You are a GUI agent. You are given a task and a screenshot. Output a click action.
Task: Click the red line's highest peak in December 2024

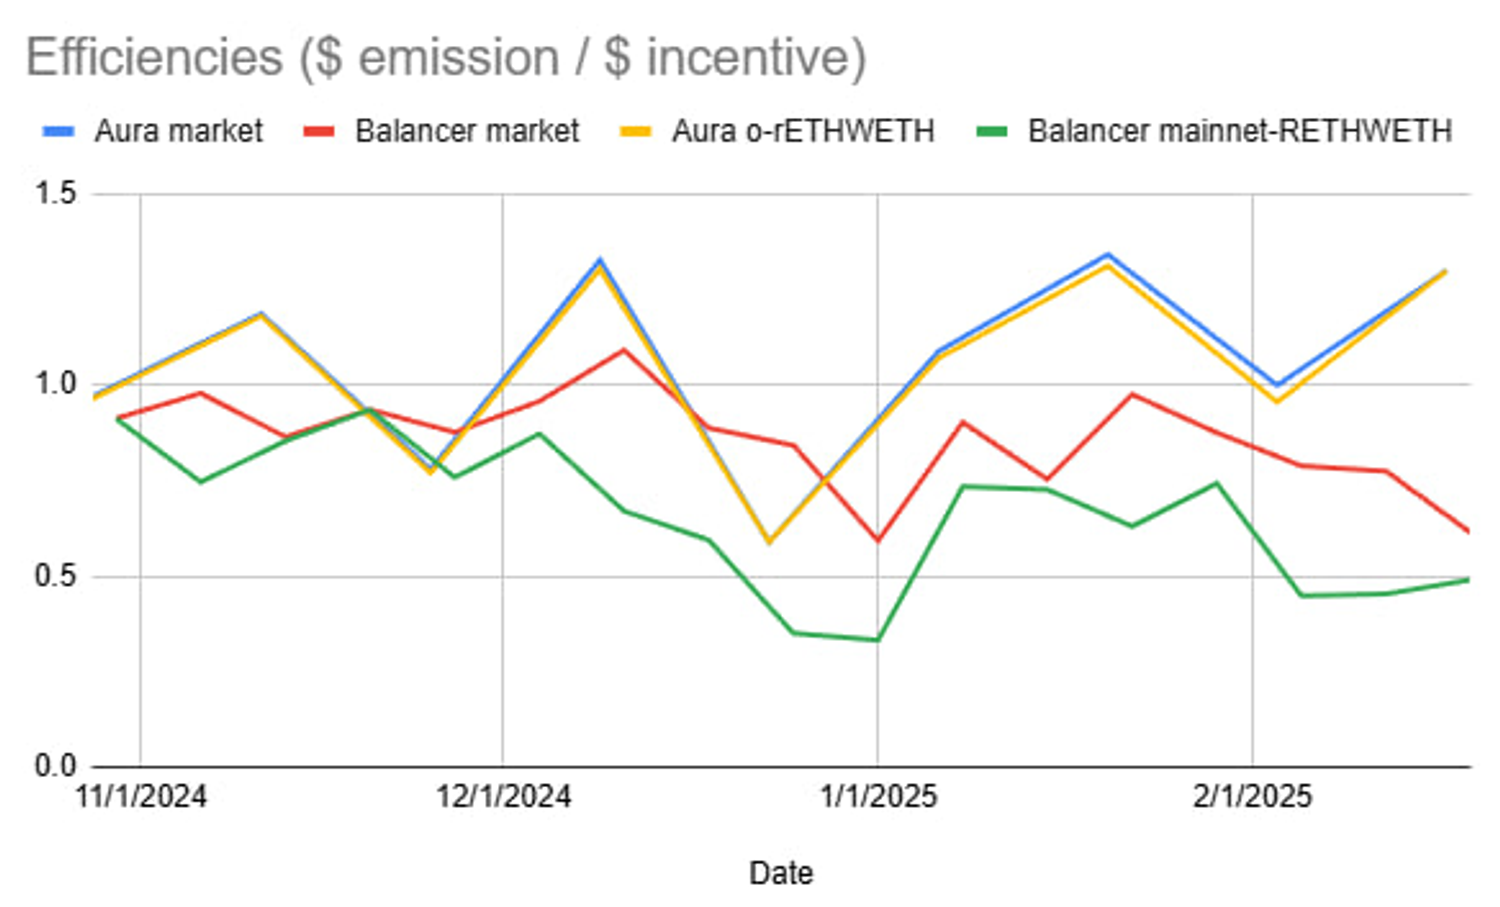[x=624, y=349]
